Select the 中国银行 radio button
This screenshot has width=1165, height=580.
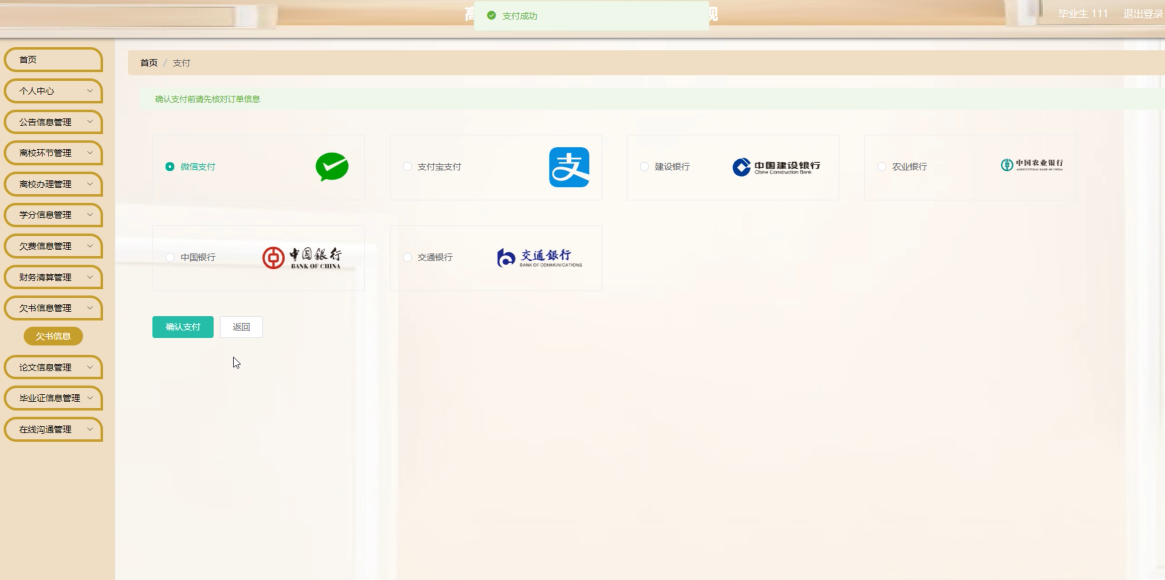tap(170, 258)
